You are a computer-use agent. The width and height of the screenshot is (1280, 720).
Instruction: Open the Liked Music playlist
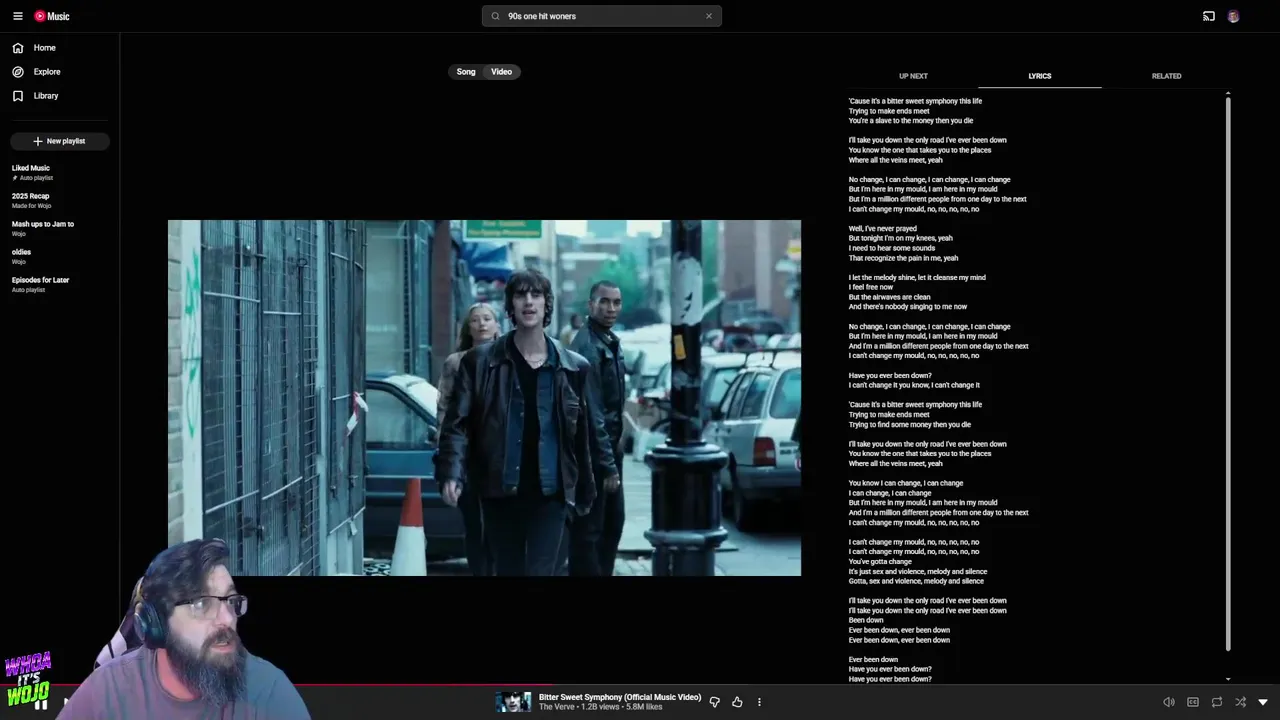31,168
